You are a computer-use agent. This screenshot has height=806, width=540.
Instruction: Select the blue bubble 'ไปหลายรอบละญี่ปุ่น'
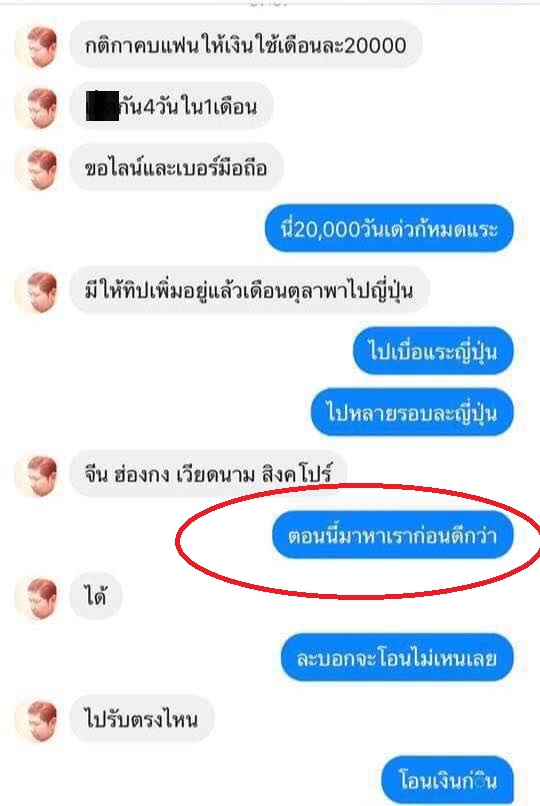pyautogui.click(x=412, y=412)
